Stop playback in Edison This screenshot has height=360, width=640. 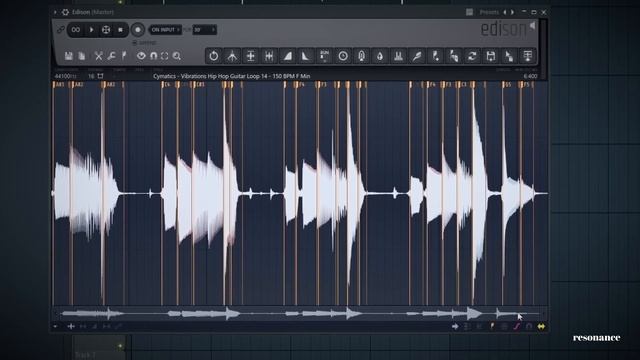coord(120,30)
